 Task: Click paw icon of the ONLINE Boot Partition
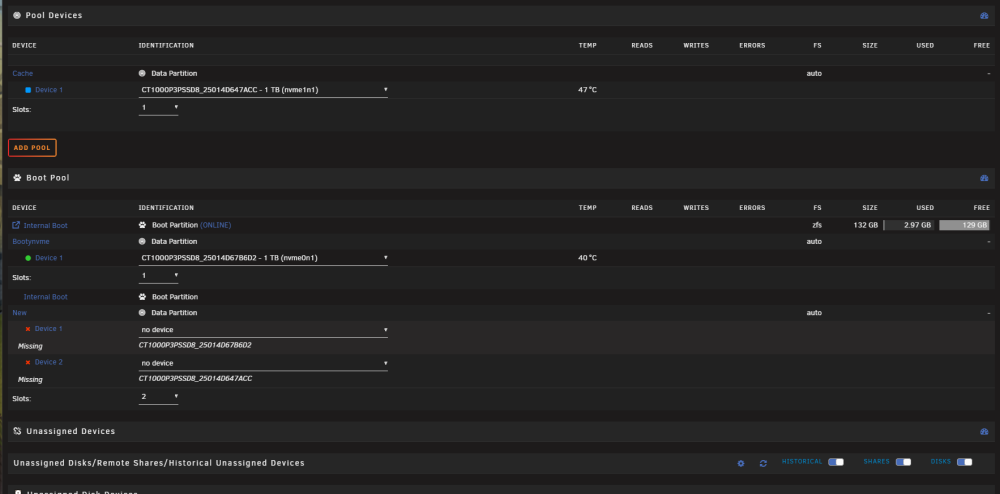[142, 225]
